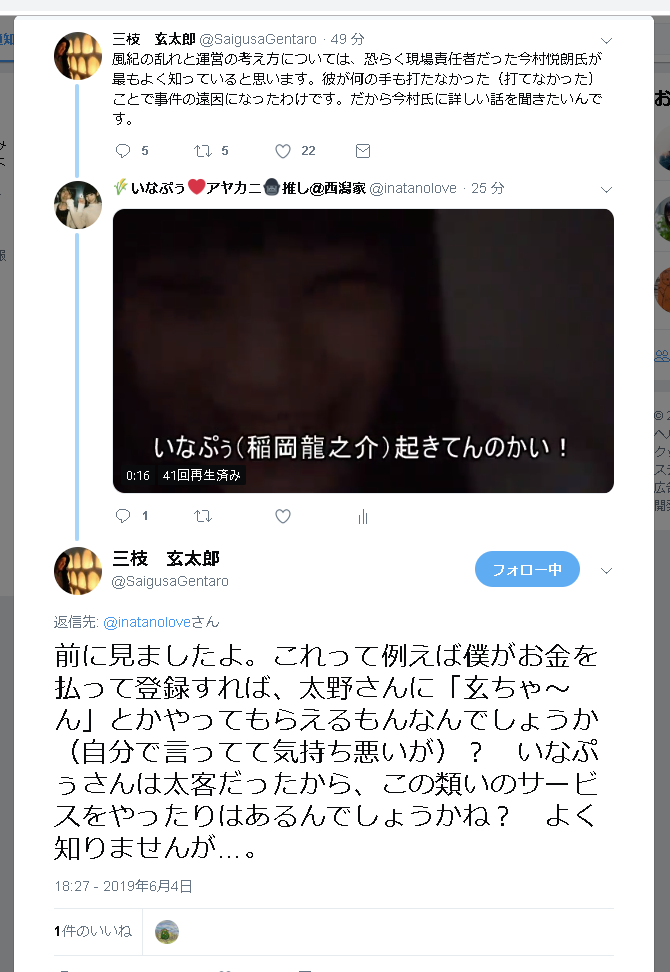Viewport: 670px width, 972px height.
Task: Open @inatanolove reply-to link
Action: pos(147,622)
